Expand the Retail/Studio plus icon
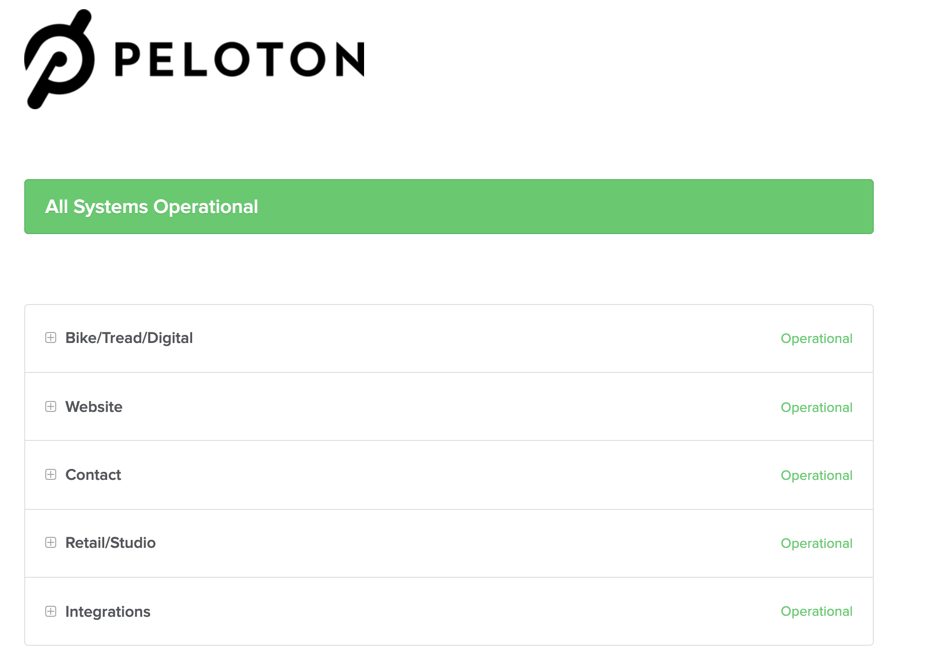The image size is (929, 659). [x=51, y=543]
